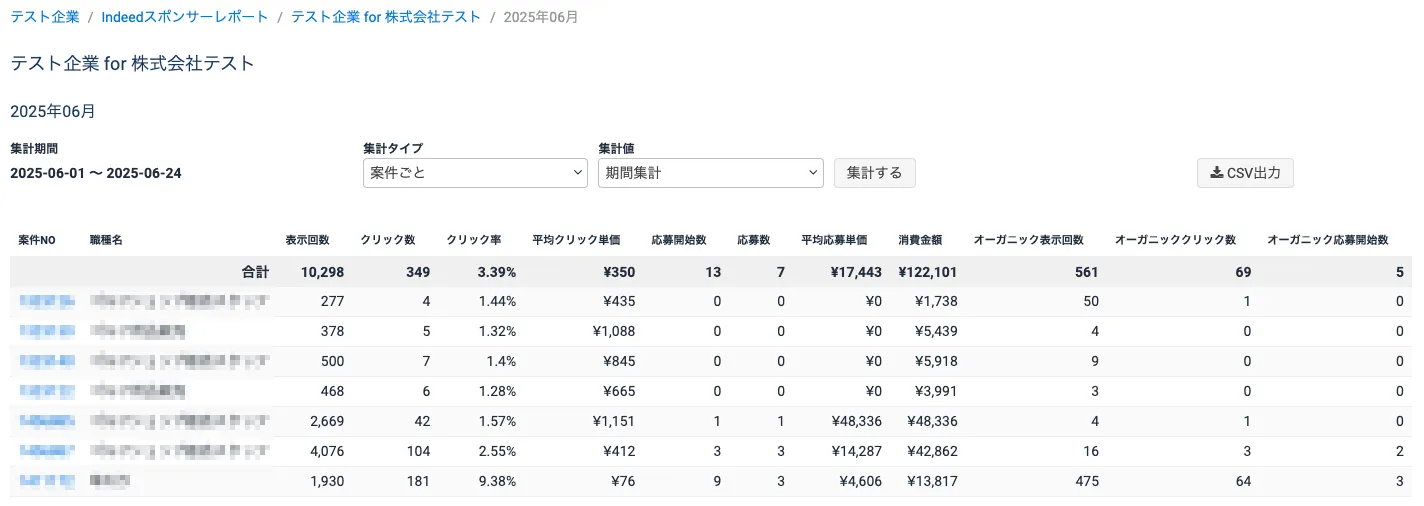Open the case number link in the 4,076 impressions row
Viewport: 1424px width, 506px height.
pyautogui.click(x=47, y=451)
